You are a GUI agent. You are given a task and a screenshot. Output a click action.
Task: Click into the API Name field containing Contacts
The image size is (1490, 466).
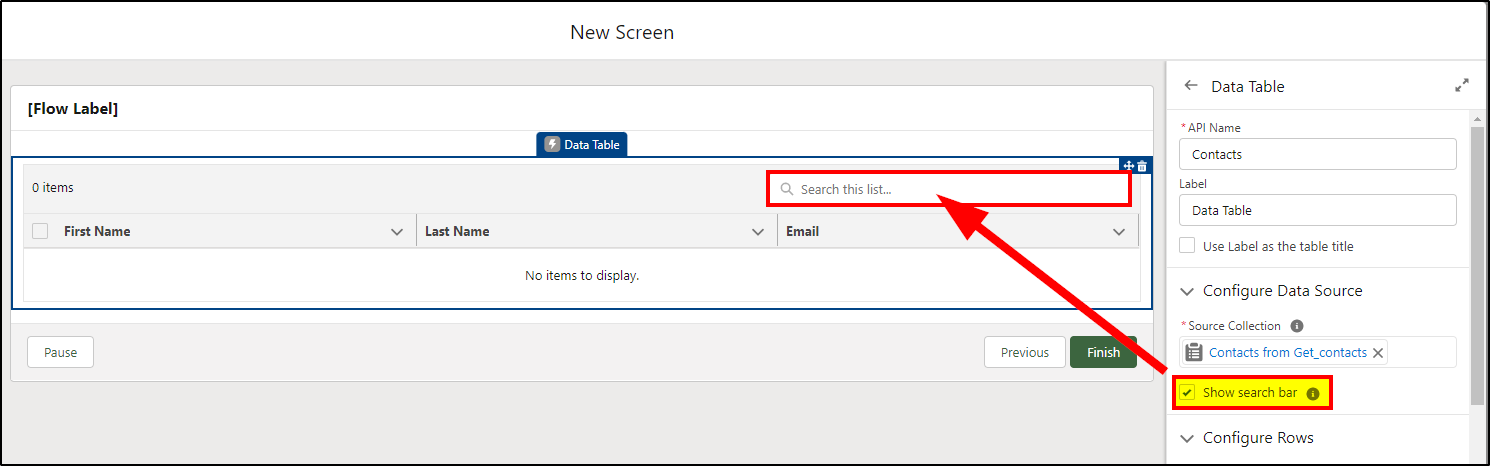pyautogui.click(x=1318, y=154)
